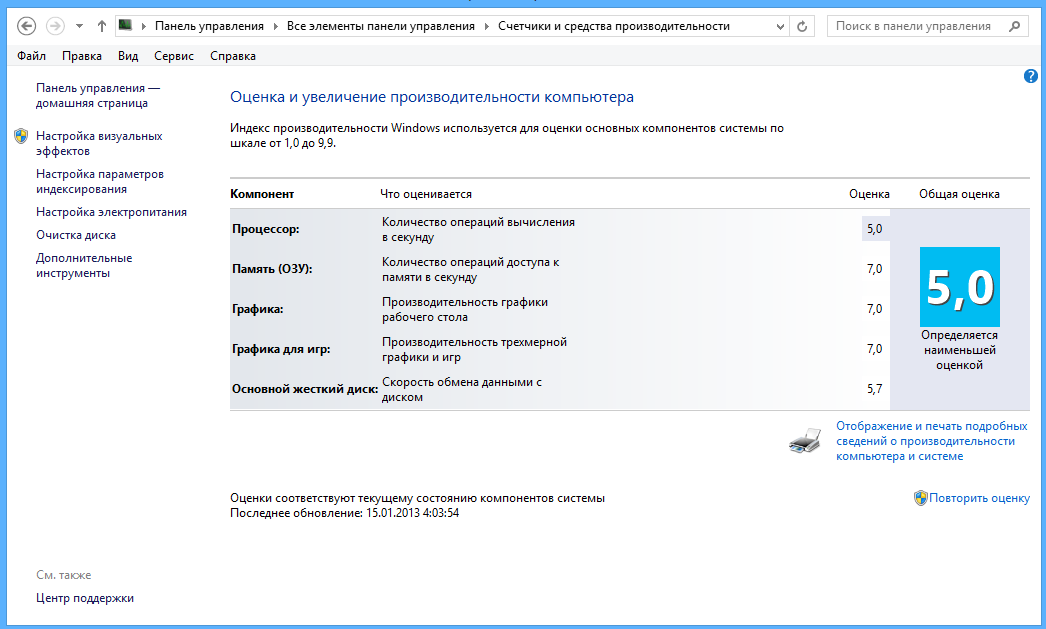
Task: Open Центр поддержки link
Action: [85, 598]
